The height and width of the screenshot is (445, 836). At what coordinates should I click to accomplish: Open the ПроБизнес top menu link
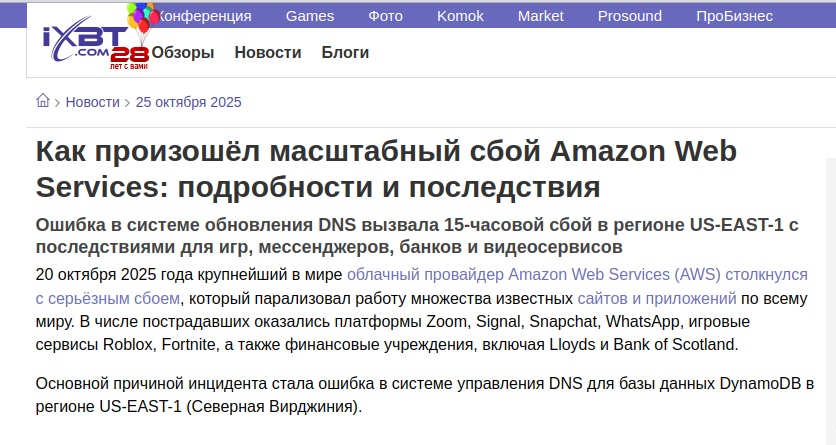(x=734, y=16)
